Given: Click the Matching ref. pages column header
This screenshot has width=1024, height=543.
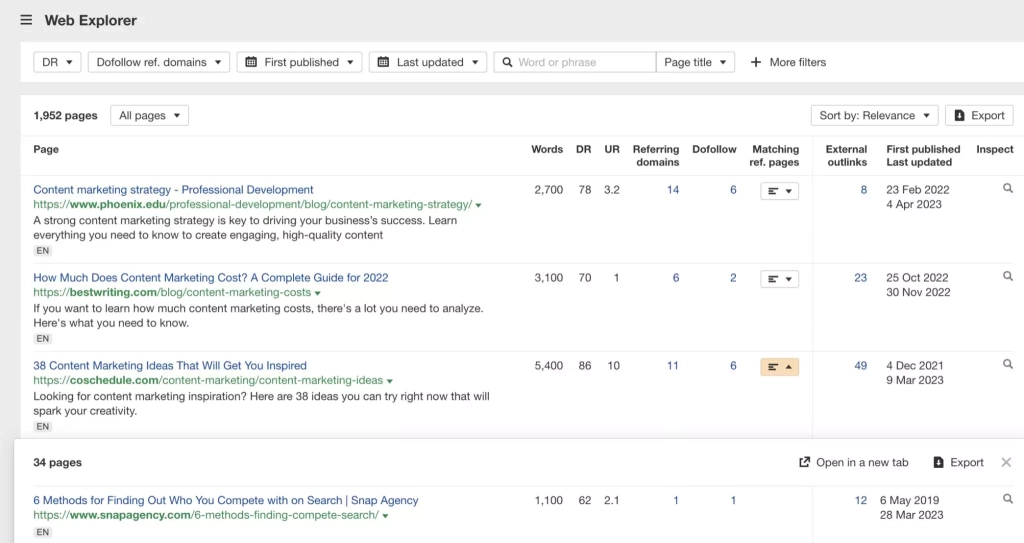Looking at the screenshot, I should (x=775, y=156).
